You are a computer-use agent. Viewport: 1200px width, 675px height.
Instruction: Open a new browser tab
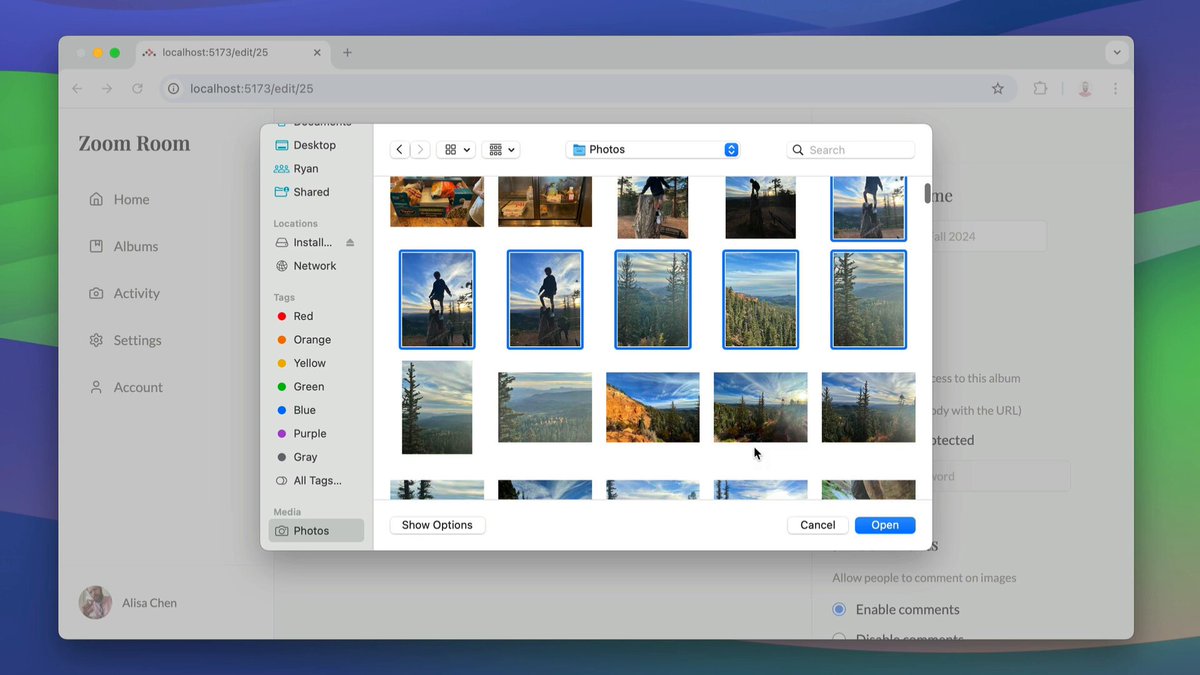pos(347,53)
